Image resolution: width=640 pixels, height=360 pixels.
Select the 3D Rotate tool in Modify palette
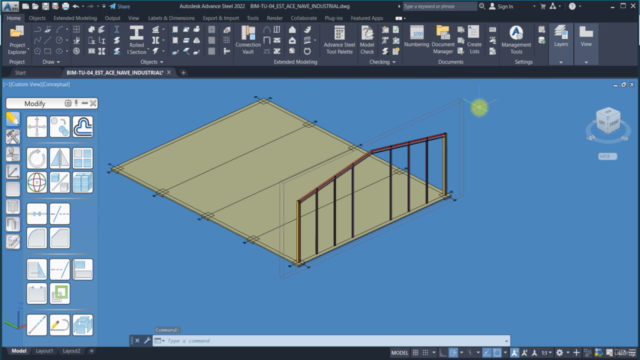(37, 182)
